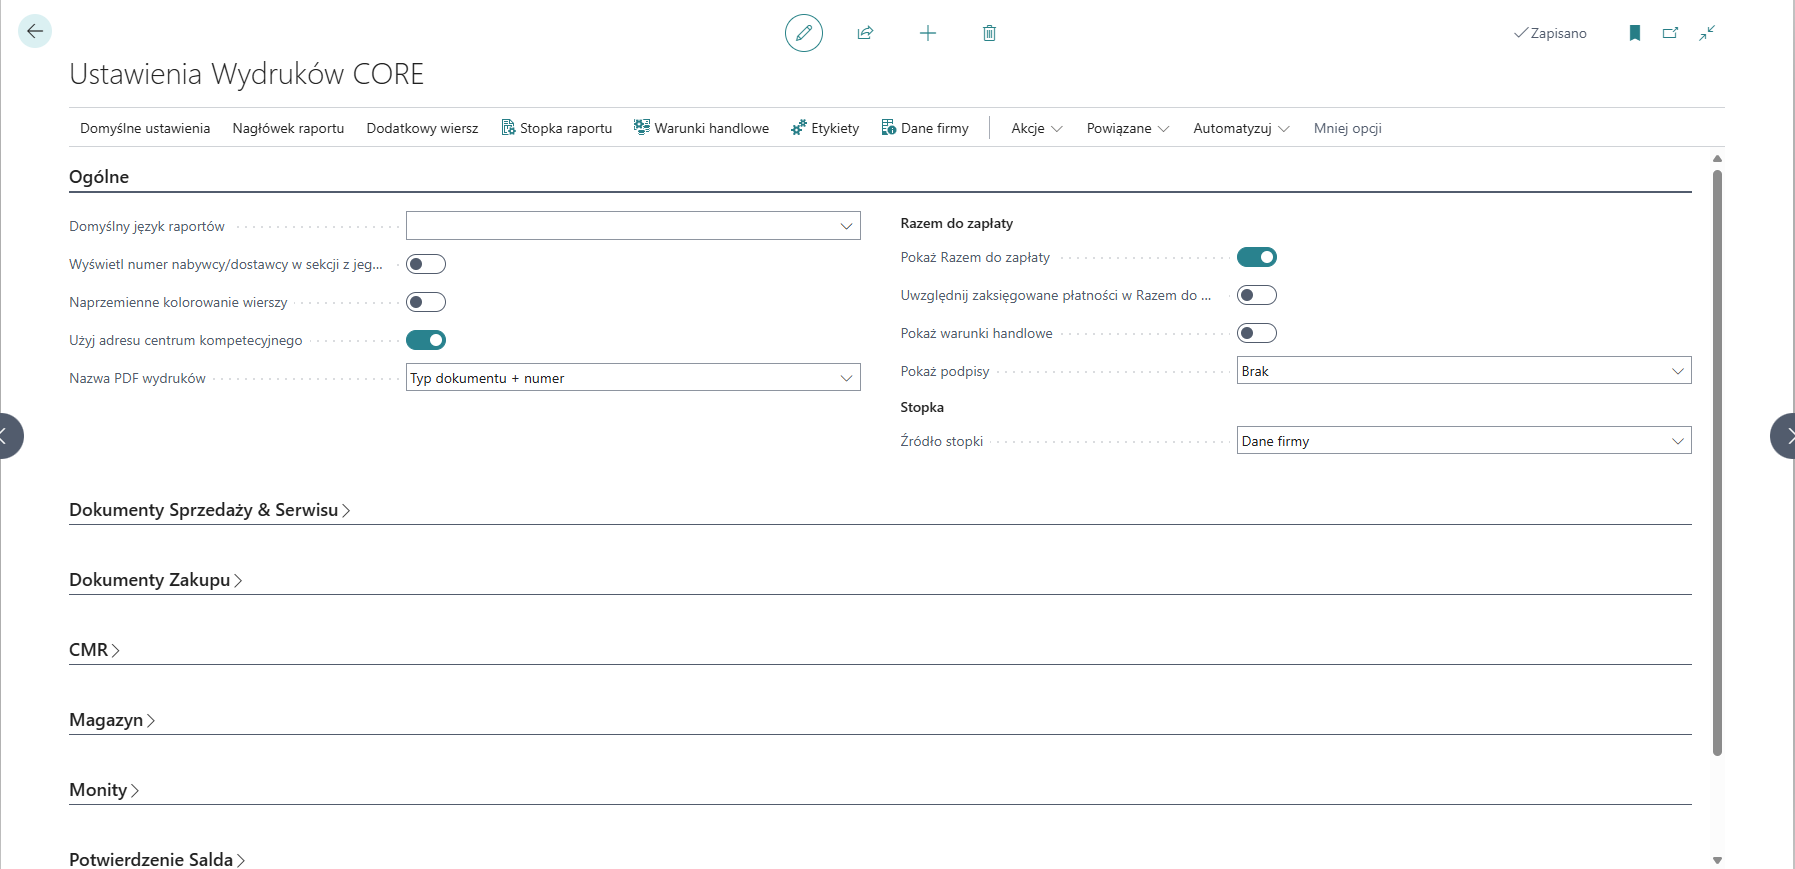This screenshot has width=1795, height=869.
Task: Enable Naprzemienne kolorowanie wierszy toggle
Action: pyautogui.click(x=426, y=302)
